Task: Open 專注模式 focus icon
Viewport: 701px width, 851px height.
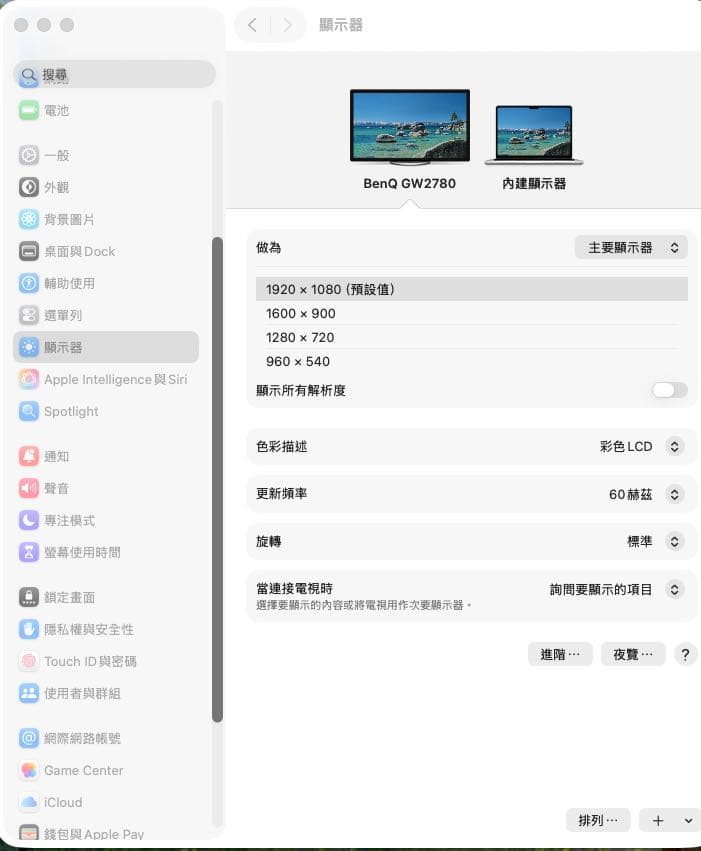Action: 29,520
